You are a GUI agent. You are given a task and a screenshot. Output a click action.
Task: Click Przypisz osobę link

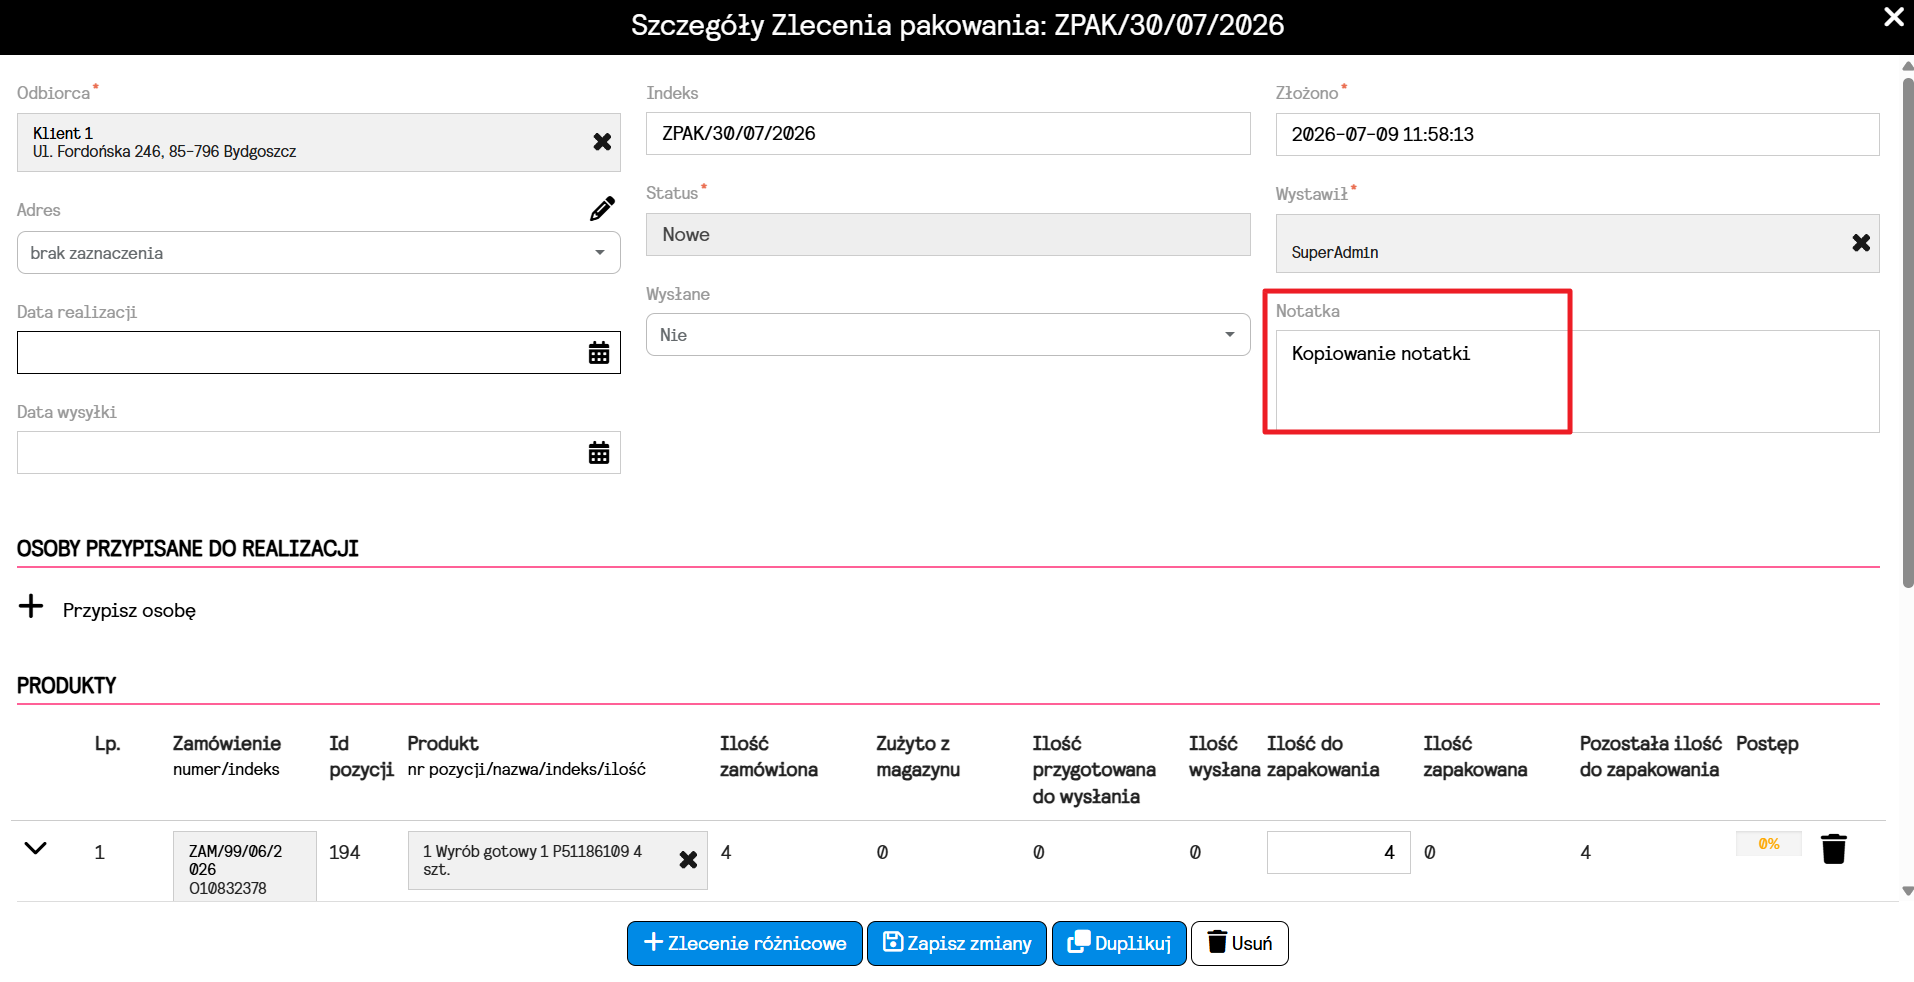pyautogui.click(x=129, y=611)
